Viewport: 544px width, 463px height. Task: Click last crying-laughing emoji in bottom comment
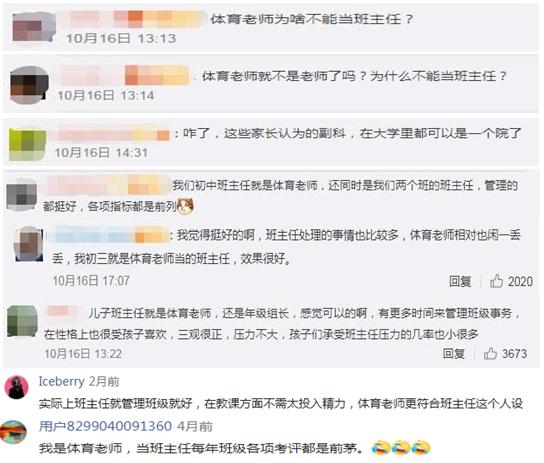click(421, 448)
